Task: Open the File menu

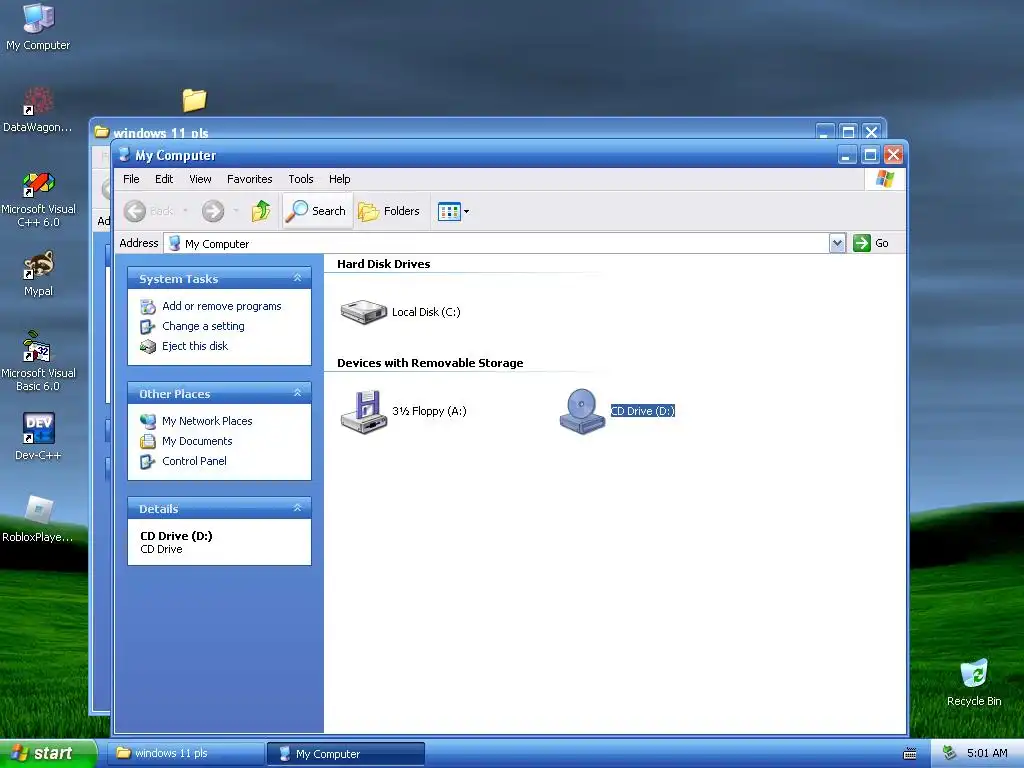Action: 131,179
